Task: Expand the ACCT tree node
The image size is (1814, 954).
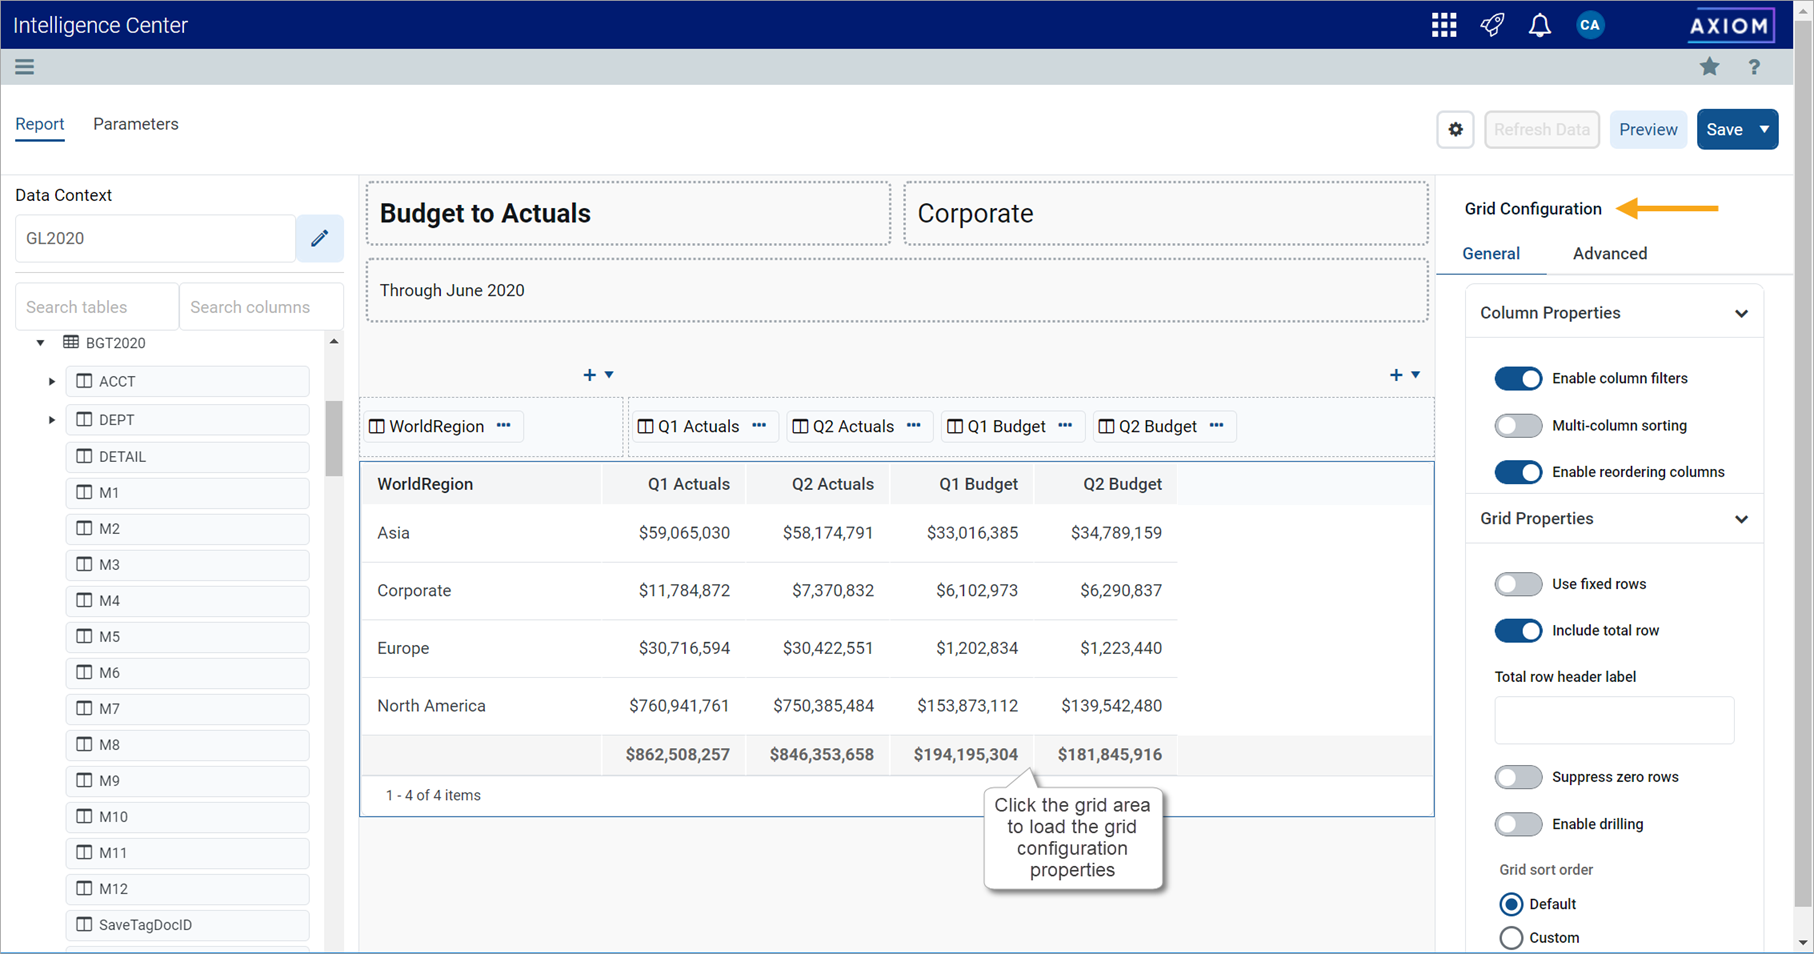Action: click(52, 381)
